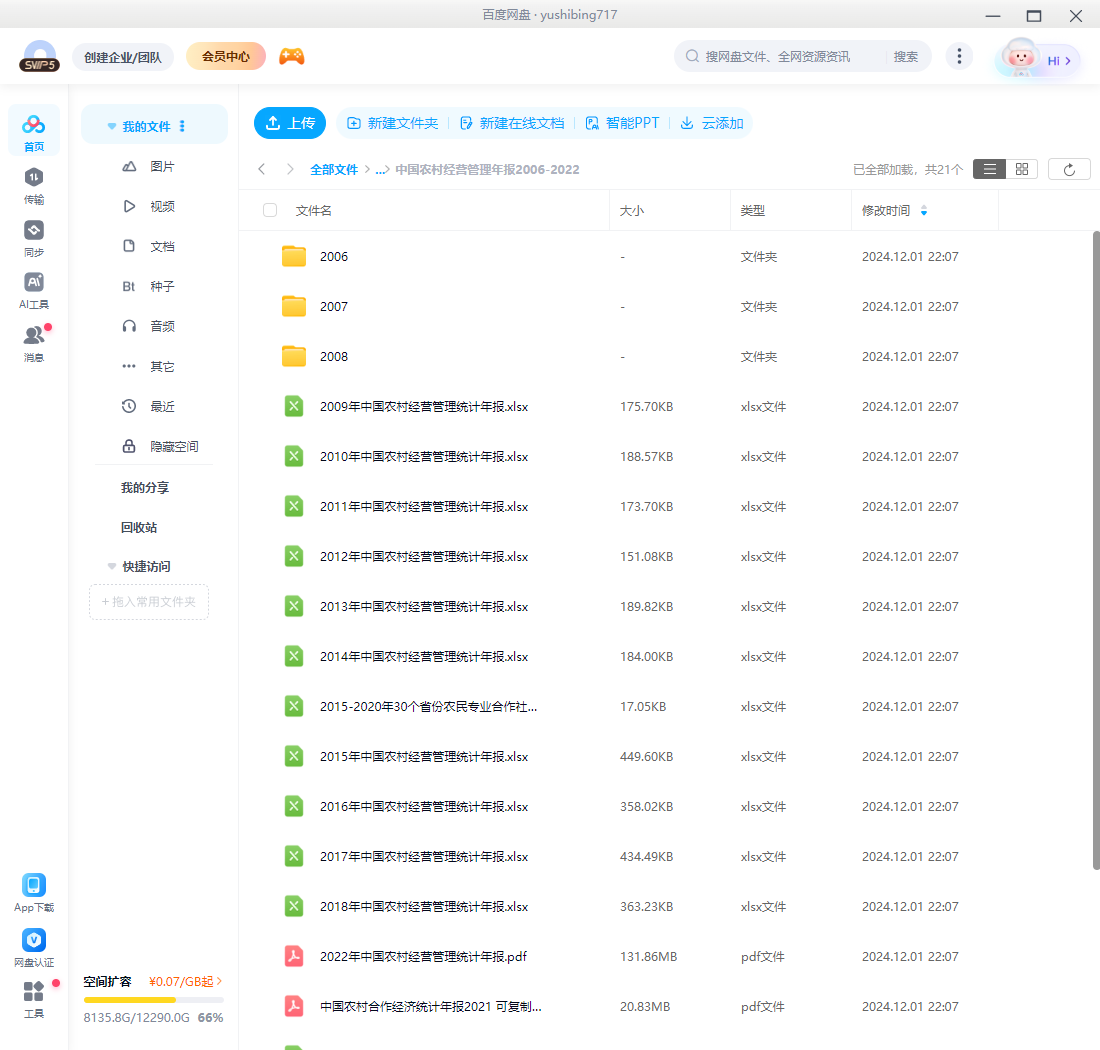
Task: Click 智能PPT button
Action: pyautogui.click(x=622, y=123)
